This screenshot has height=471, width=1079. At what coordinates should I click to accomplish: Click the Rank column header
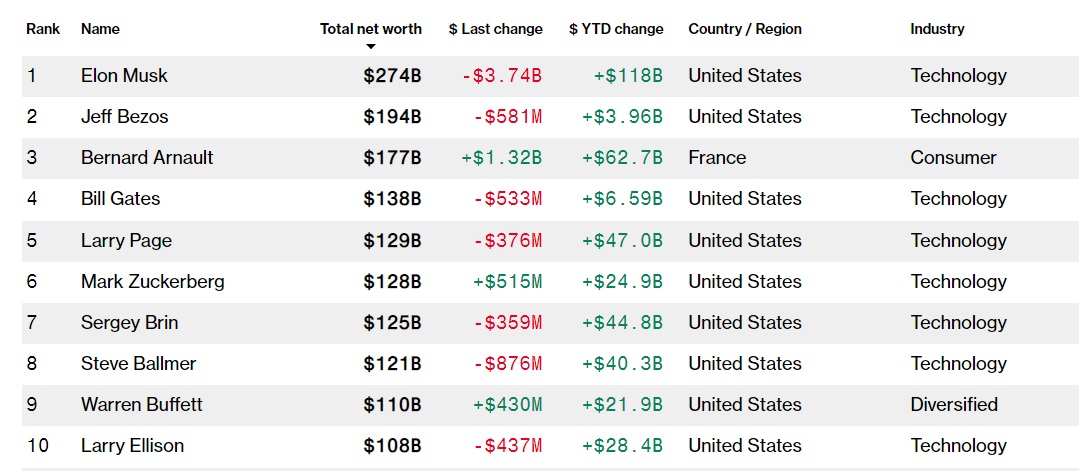point(43,29)
